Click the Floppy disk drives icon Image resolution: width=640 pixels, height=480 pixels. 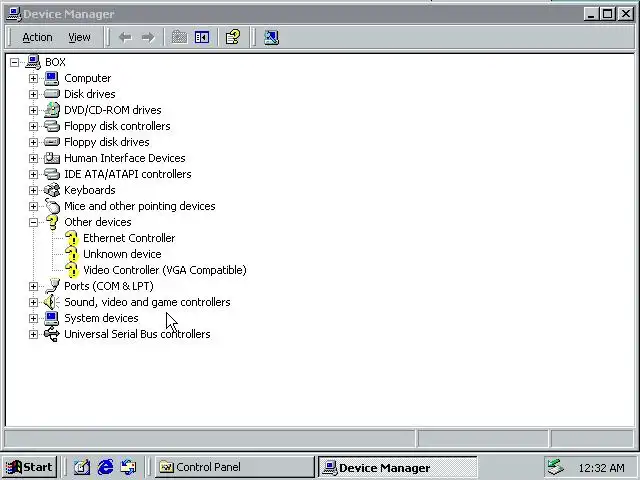coord(52,142)
